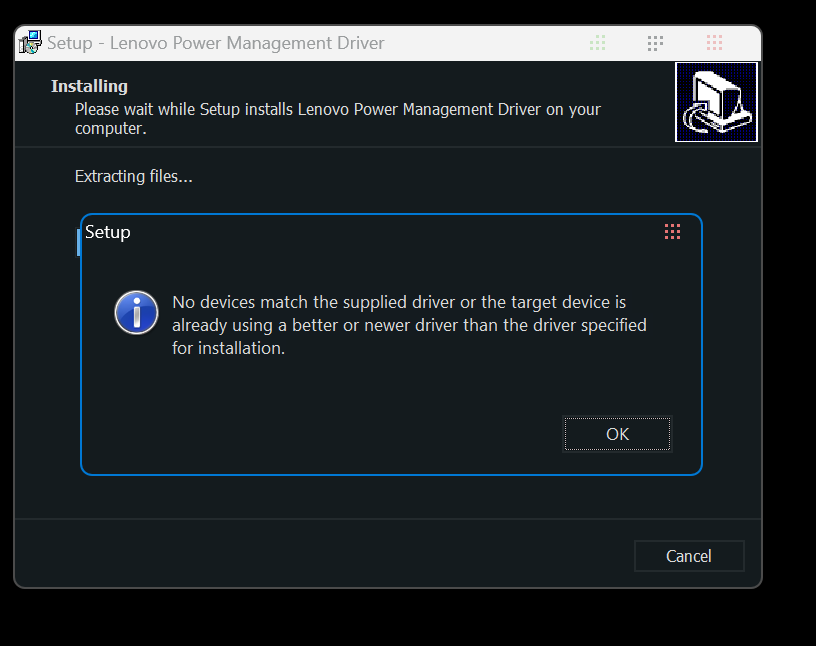
Task: Click the 'Extracting files...' status text
Action: point(134,176)
